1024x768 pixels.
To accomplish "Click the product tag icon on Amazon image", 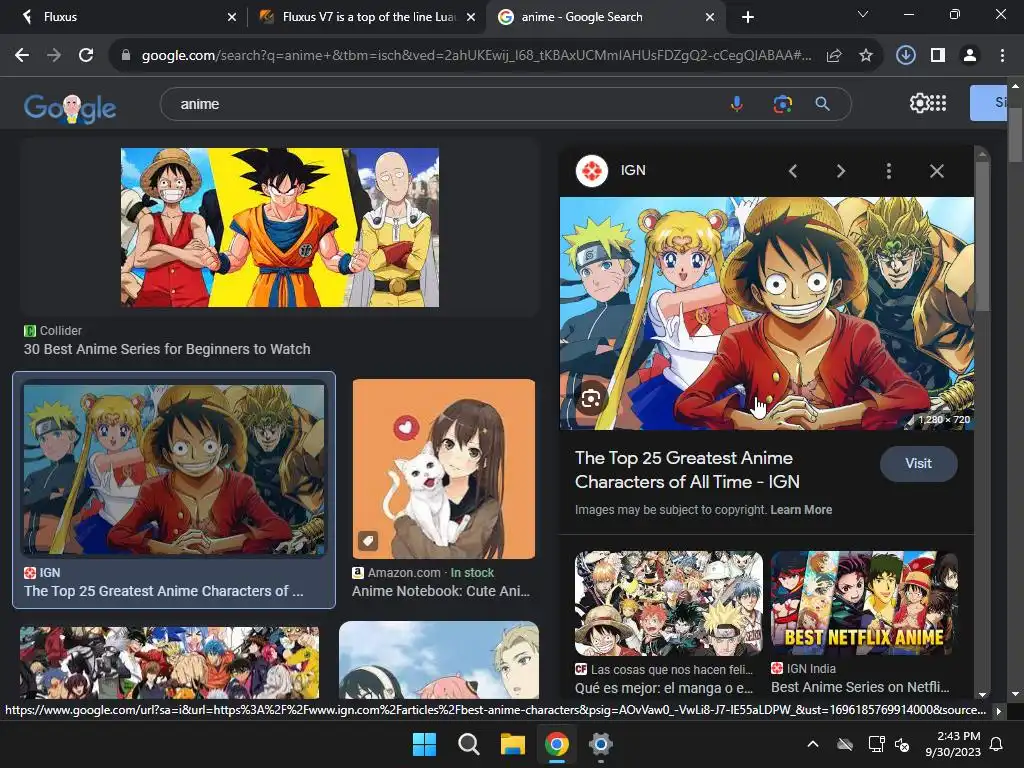I will (368, 541).
